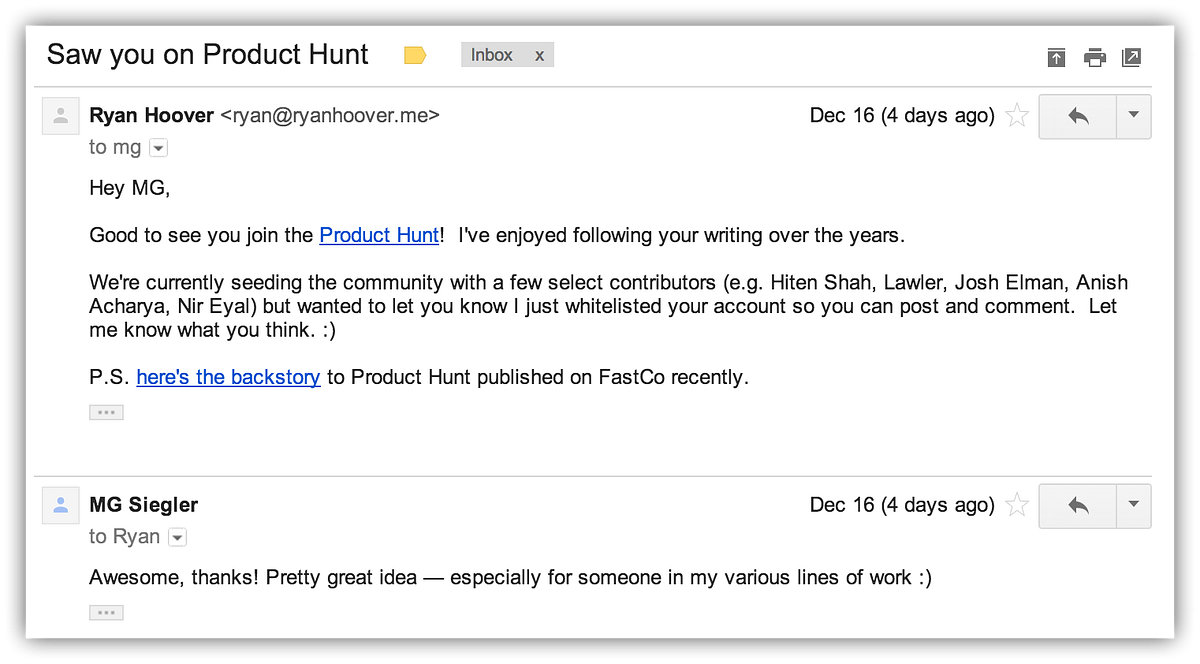Click the yellow importance label marker
The height and width of the screenshot is (664, 1200).
[415, 56]
